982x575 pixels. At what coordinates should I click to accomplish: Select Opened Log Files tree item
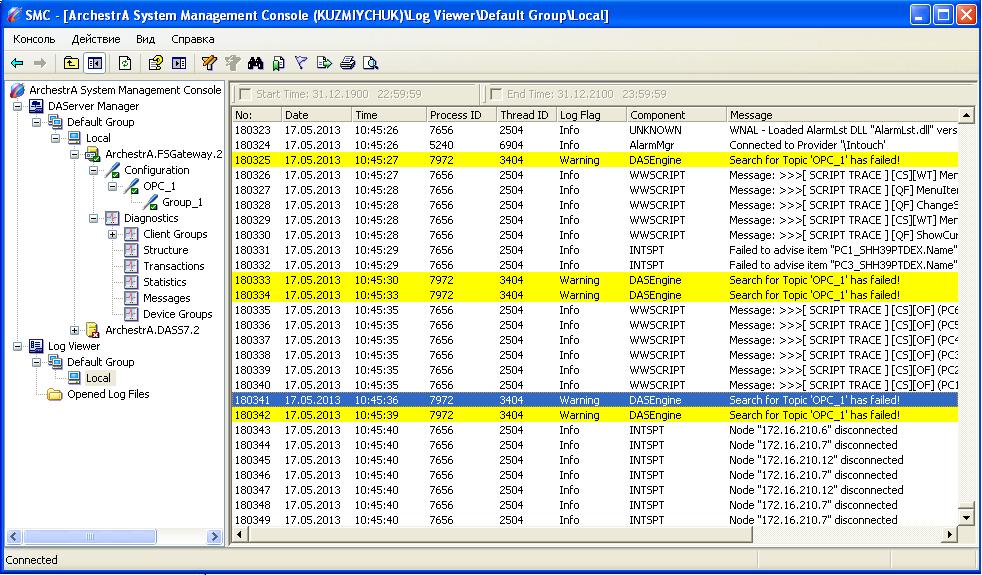click(x=108, y=394)
